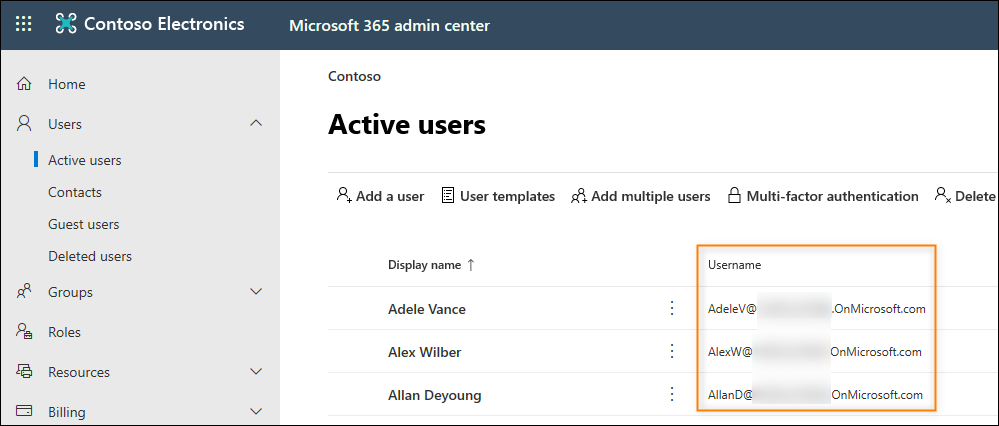Screen dimensions: 999x426
Task: Expand the Billing section chevron
Action: click(256, 411)
